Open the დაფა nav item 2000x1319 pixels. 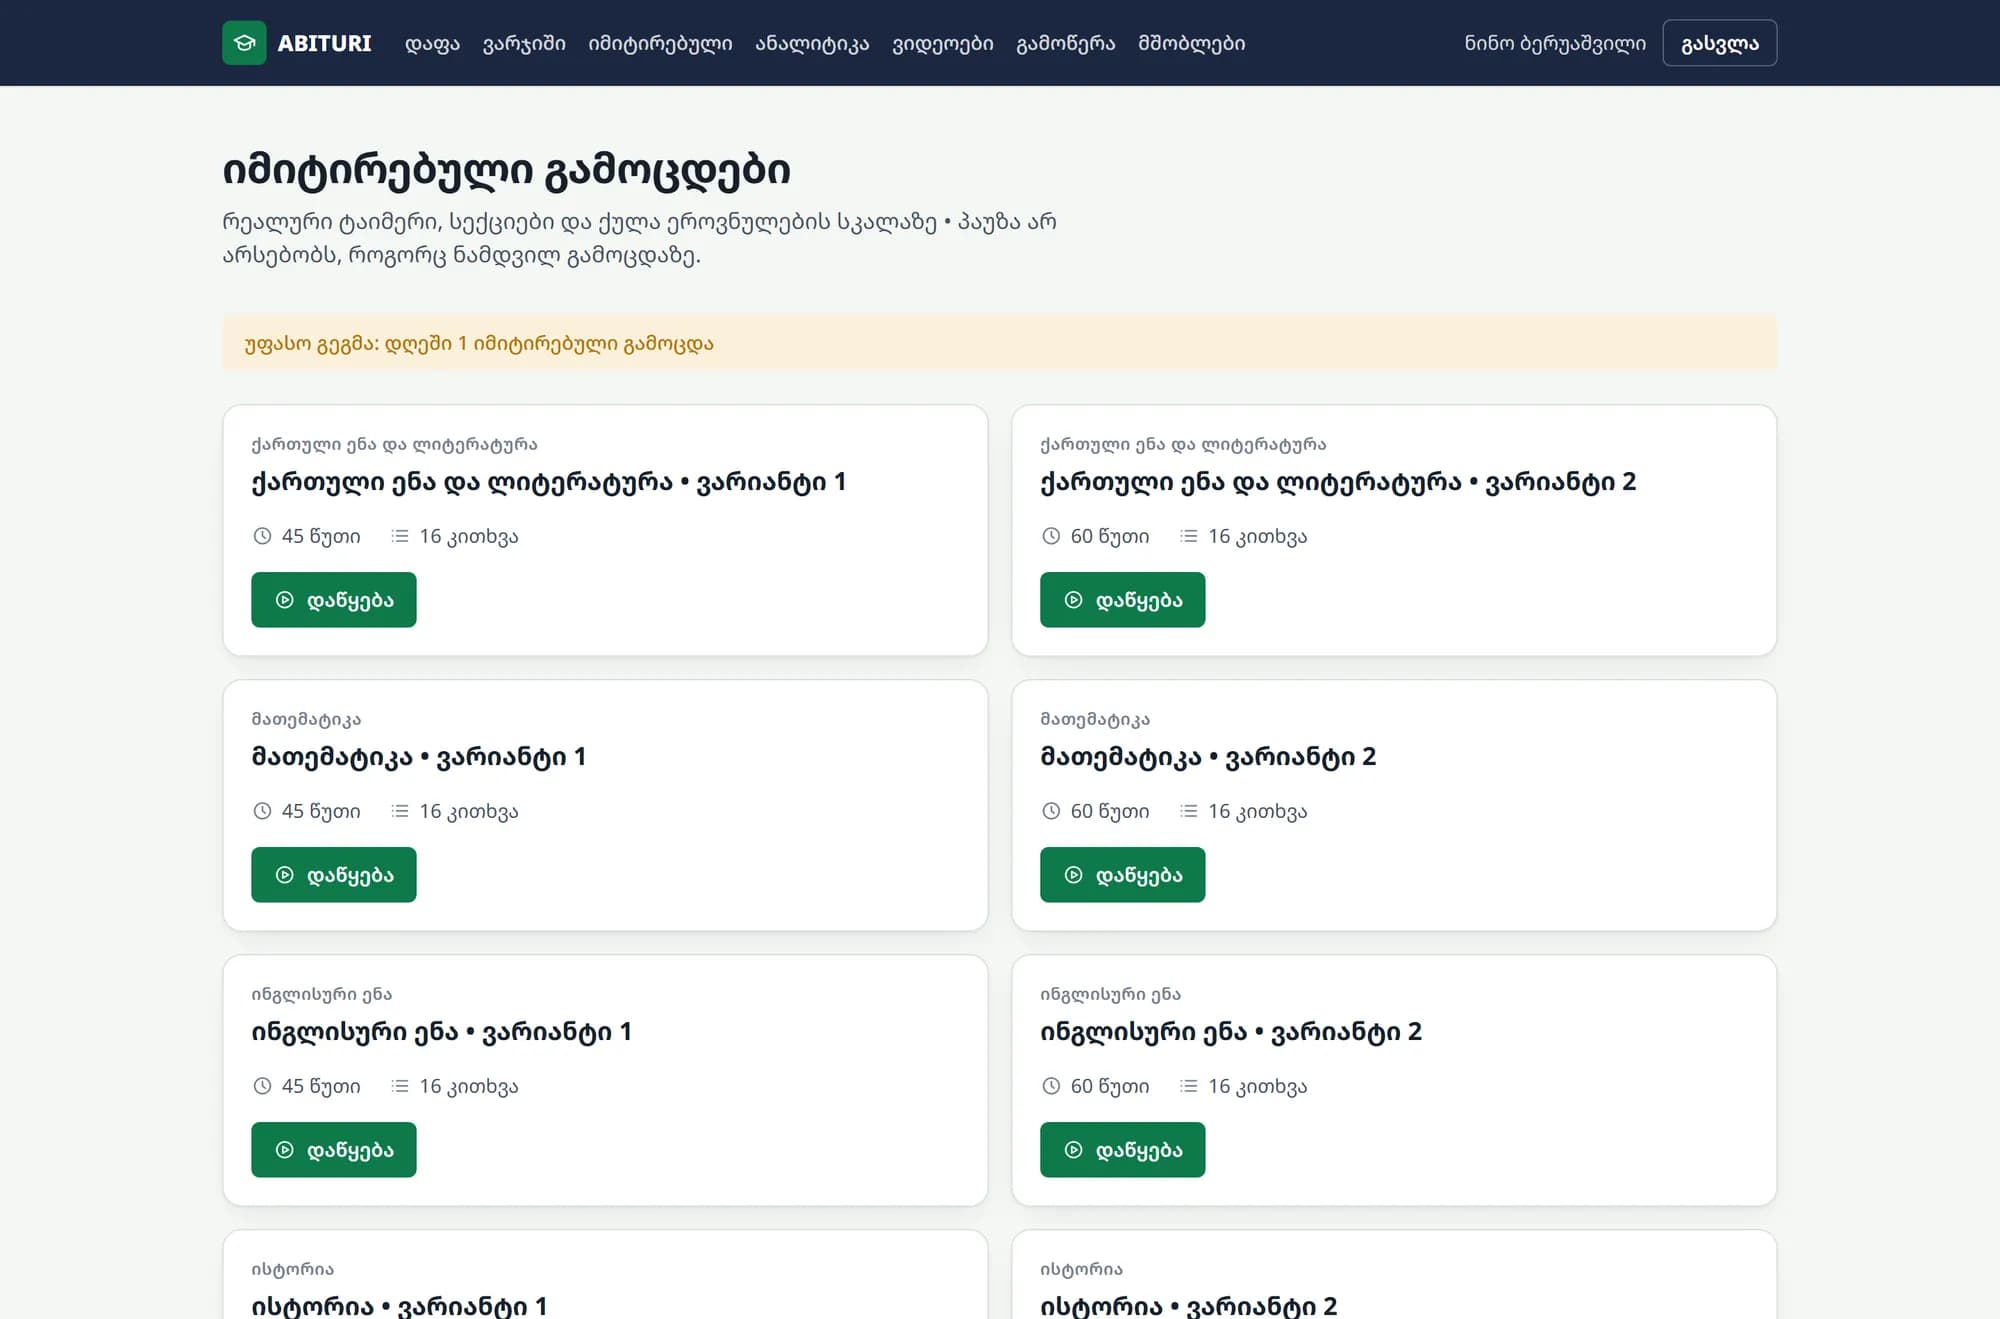tap(432, 43)
